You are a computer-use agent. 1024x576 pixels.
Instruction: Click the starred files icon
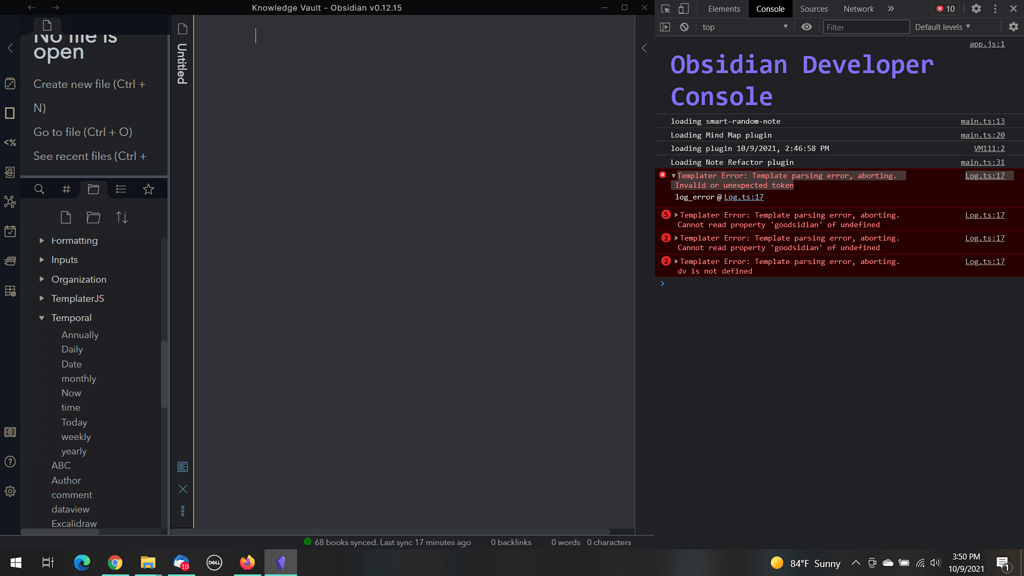147,189
